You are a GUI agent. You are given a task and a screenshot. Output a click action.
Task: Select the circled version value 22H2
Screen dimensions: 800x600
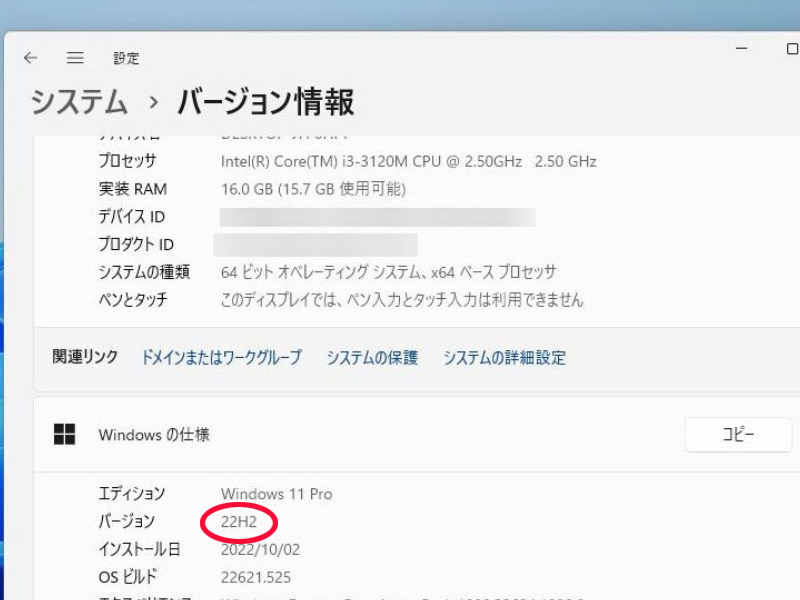(240, 521)
